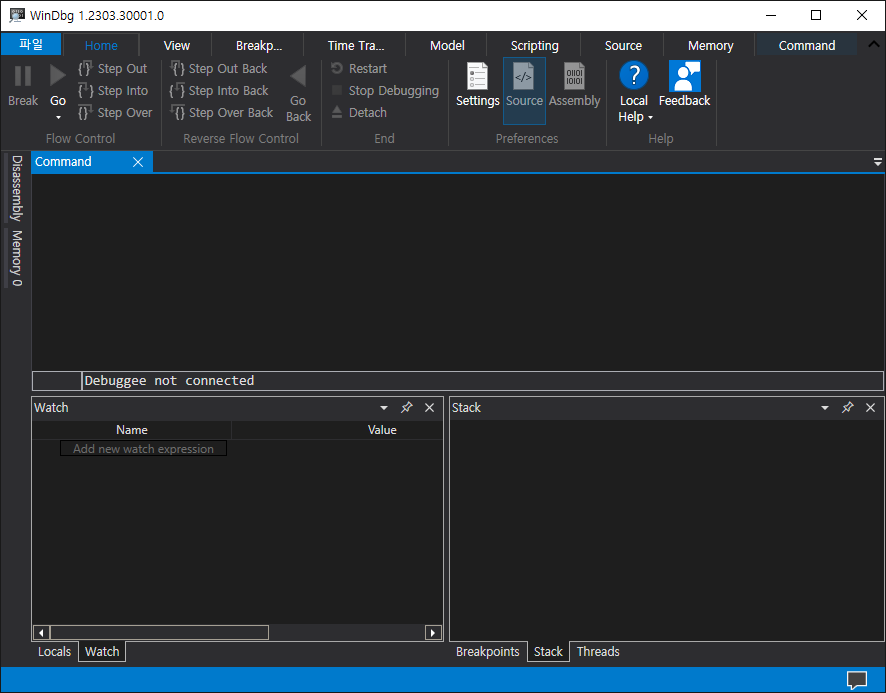Pin the Stack panel
886x693 pixels.
point(847,408)
